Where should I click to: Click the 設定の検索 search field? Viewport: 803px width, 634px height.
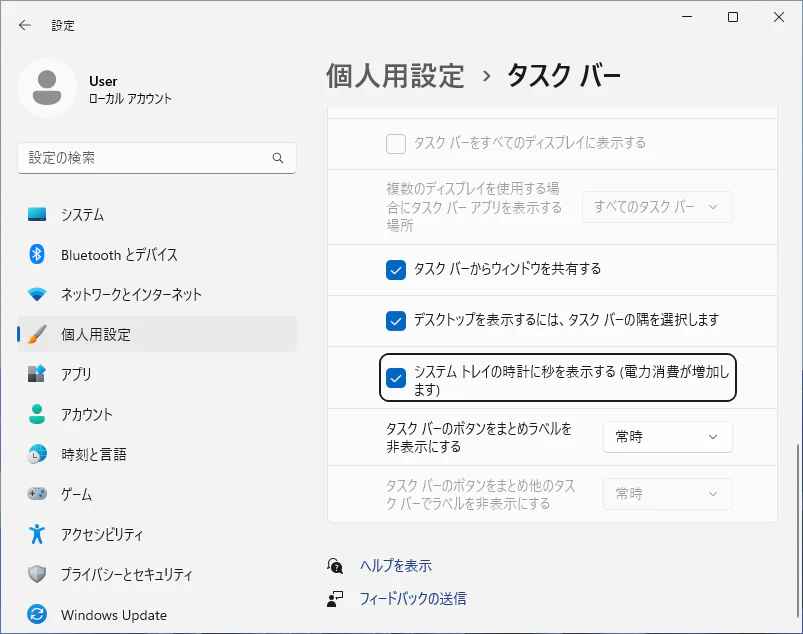[157, 158]
